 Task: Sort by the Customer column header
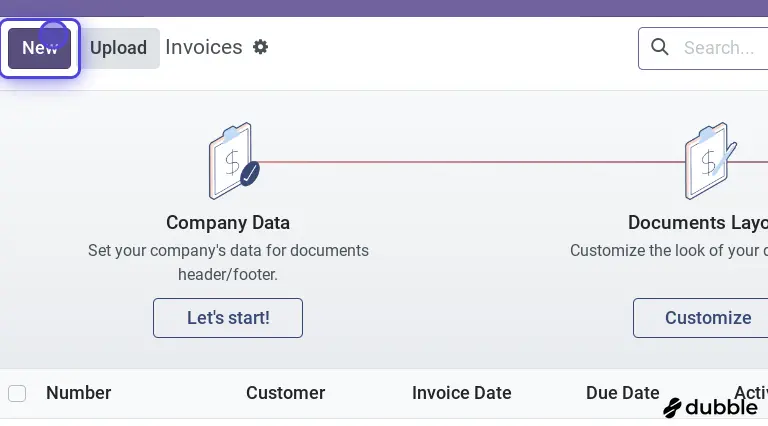pyautogui.click(x=285, y=393)
